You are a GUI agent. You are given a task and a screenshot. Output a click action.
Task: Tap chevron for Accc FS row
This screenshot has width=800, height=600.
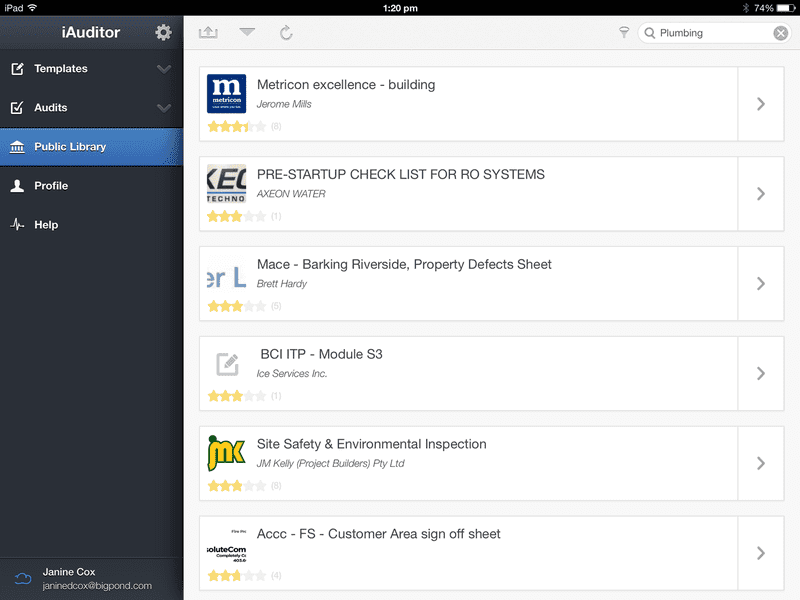(761, 553)
